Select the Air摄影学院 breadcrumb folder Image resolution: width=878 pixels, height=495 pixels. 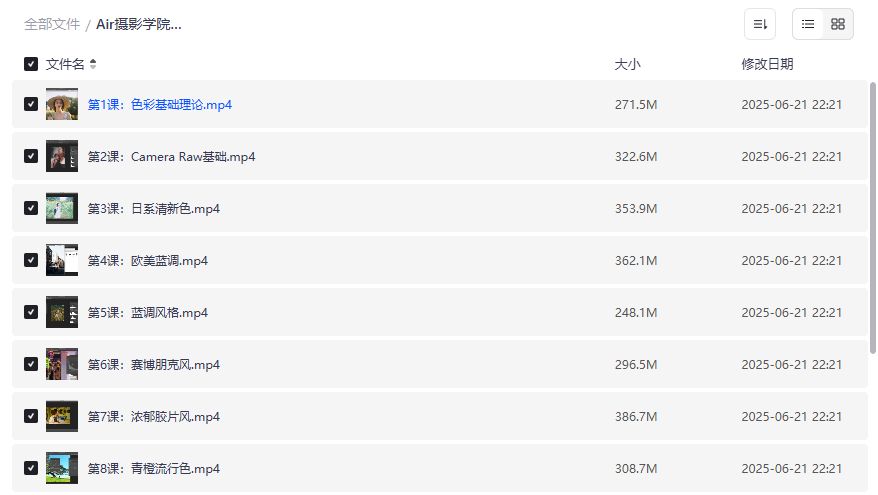click(139, 24)
